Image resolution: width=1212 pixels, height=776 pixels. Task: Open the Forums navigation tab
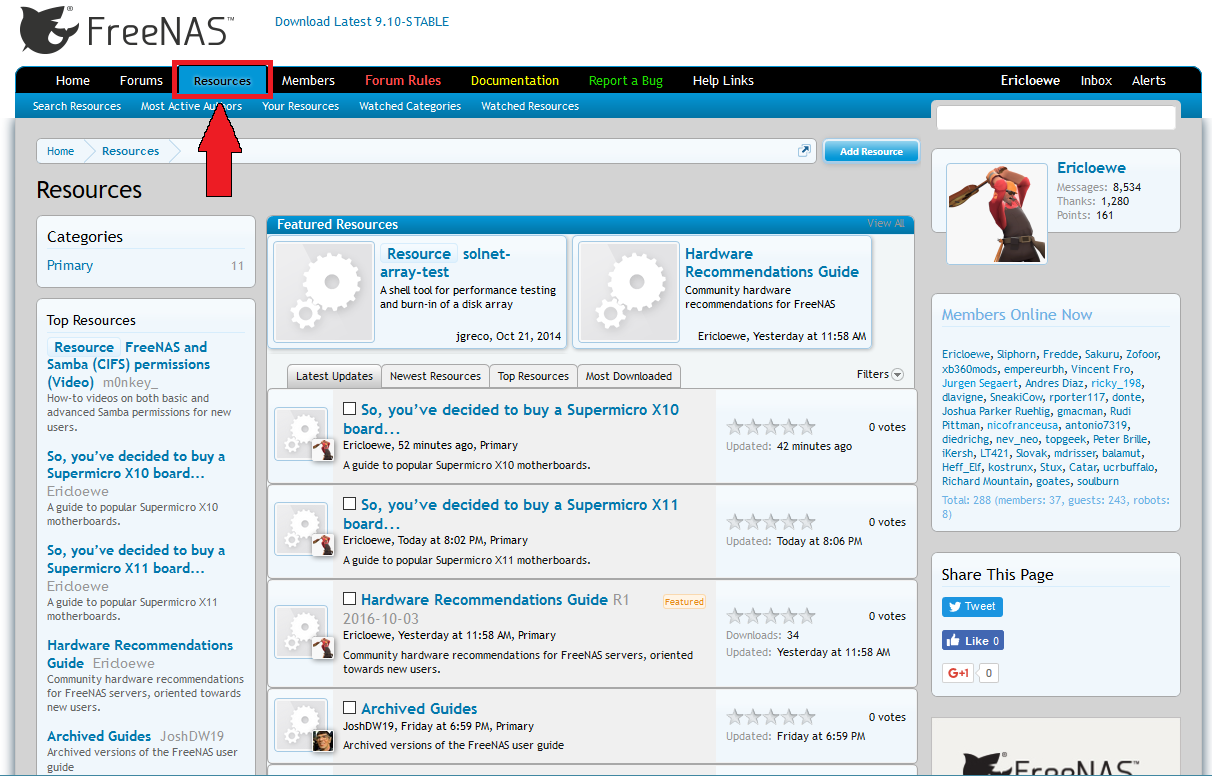click(x=141, y=81)
